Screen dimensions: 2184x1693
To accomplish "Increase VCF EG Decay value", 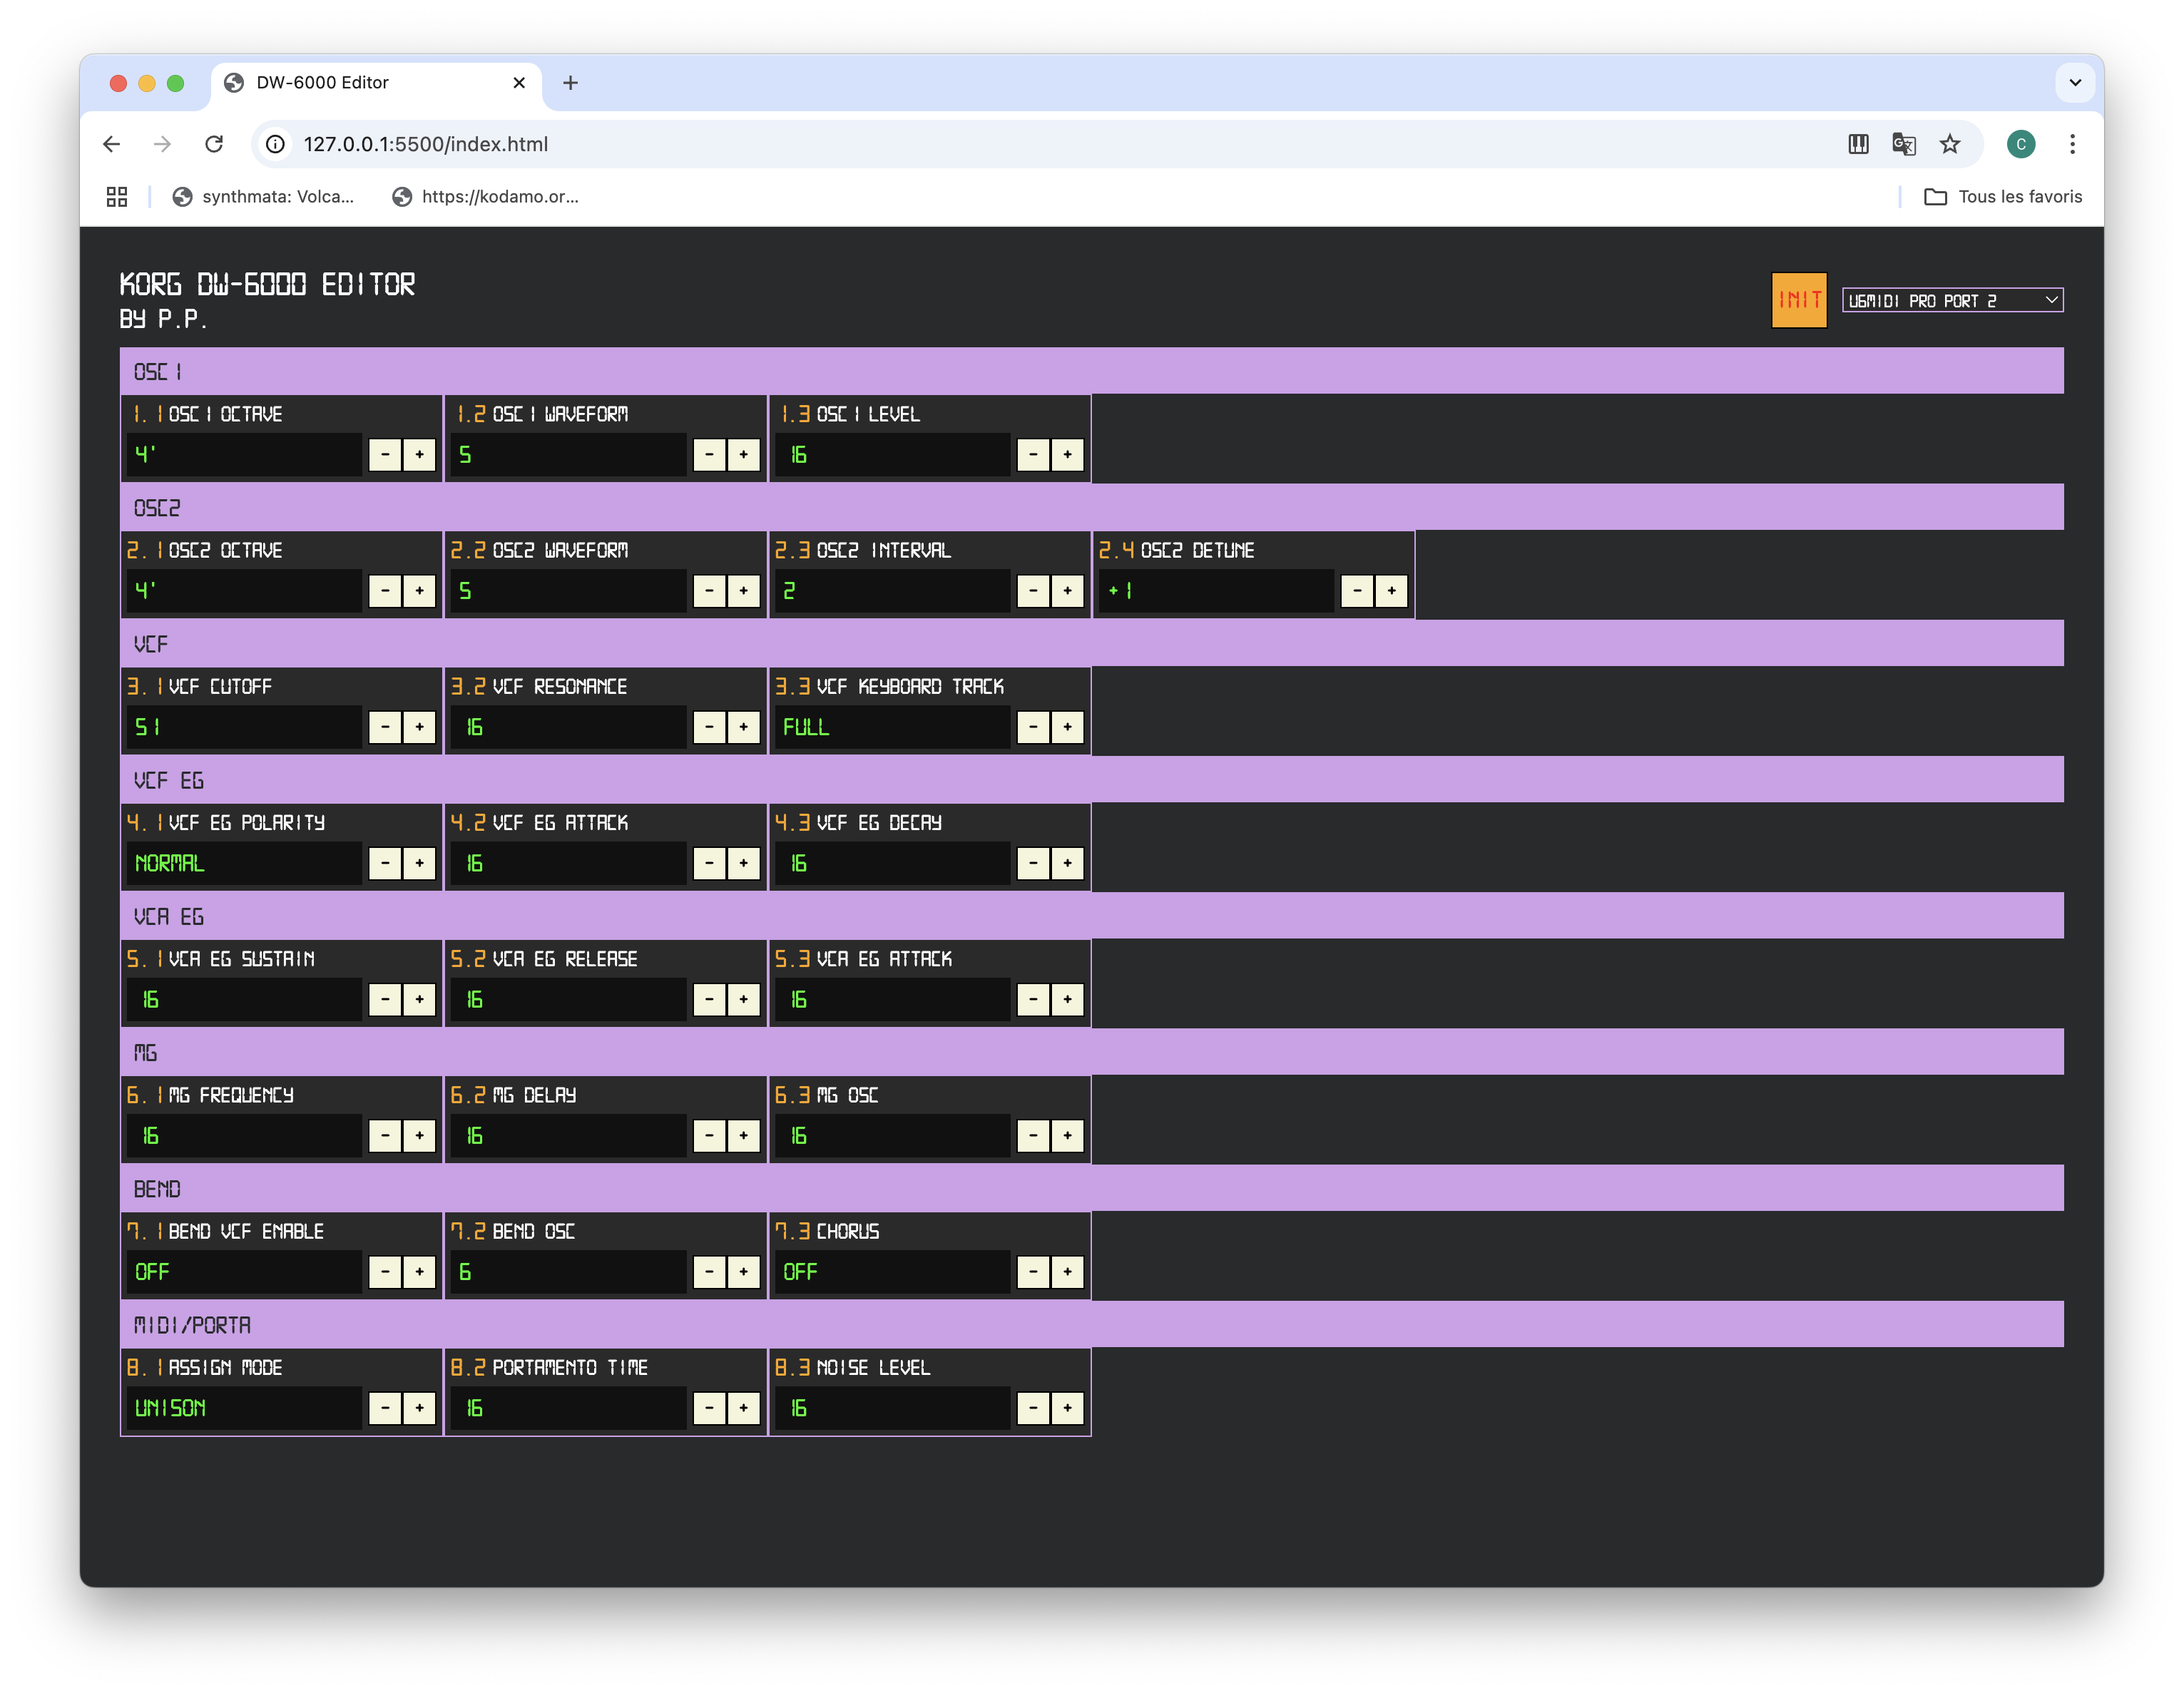I will pos(1067,863).
